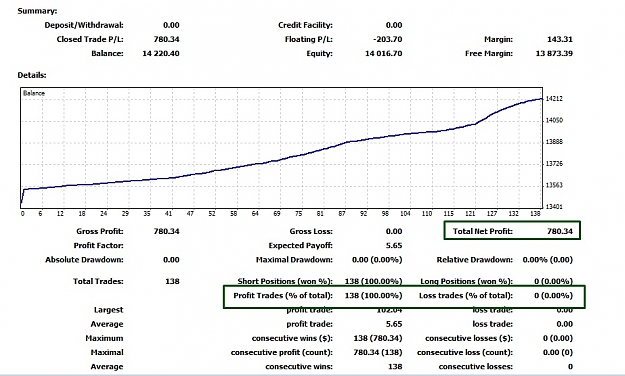Click the equity value 14 016.70

383,53
